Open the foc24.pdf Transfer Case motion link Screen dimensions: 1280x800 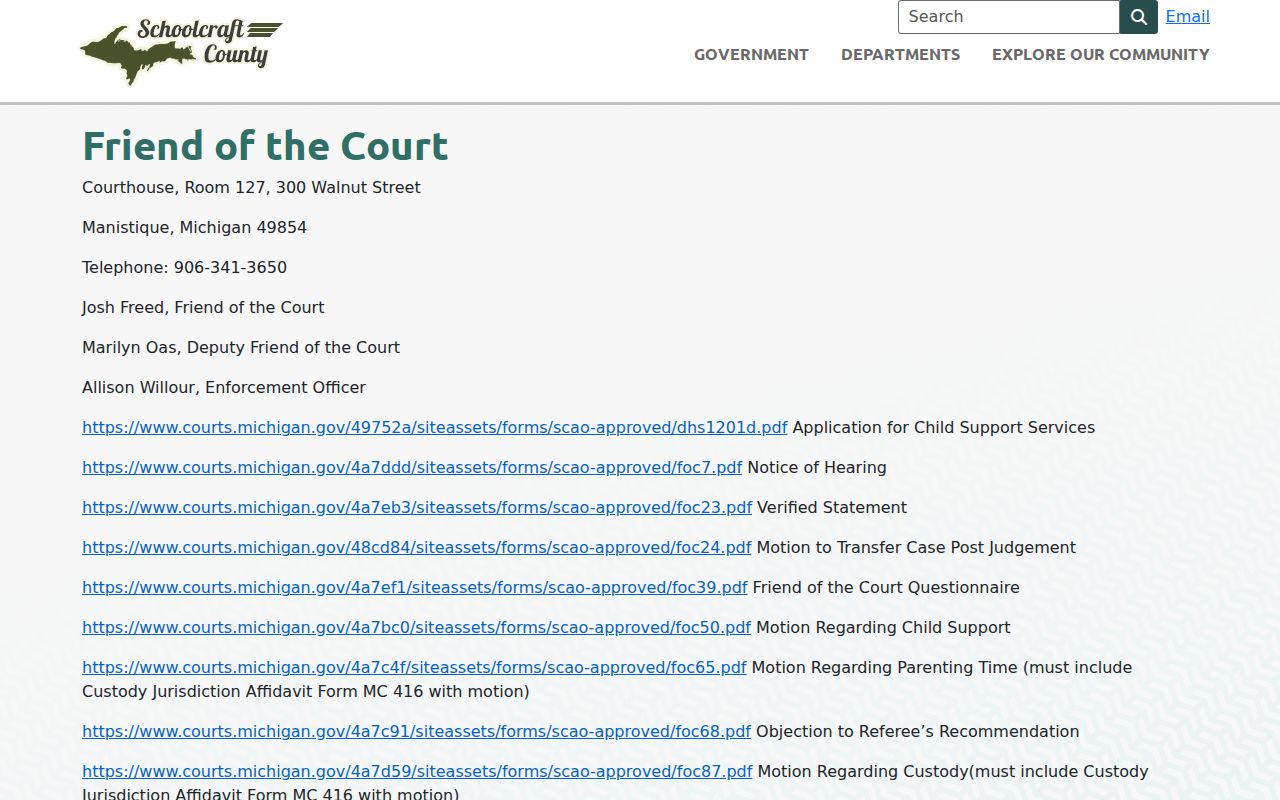[417, 547]
